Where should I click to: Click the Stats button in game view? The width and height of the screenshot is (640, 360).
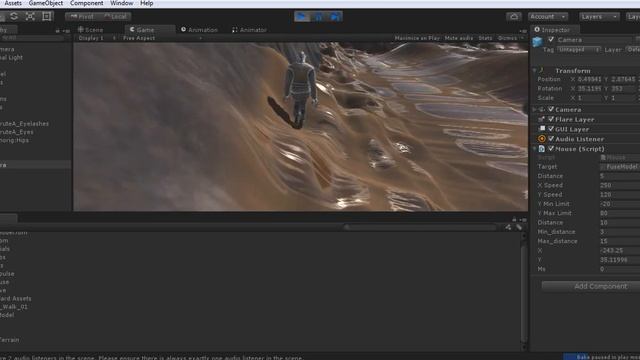point(485,38)
